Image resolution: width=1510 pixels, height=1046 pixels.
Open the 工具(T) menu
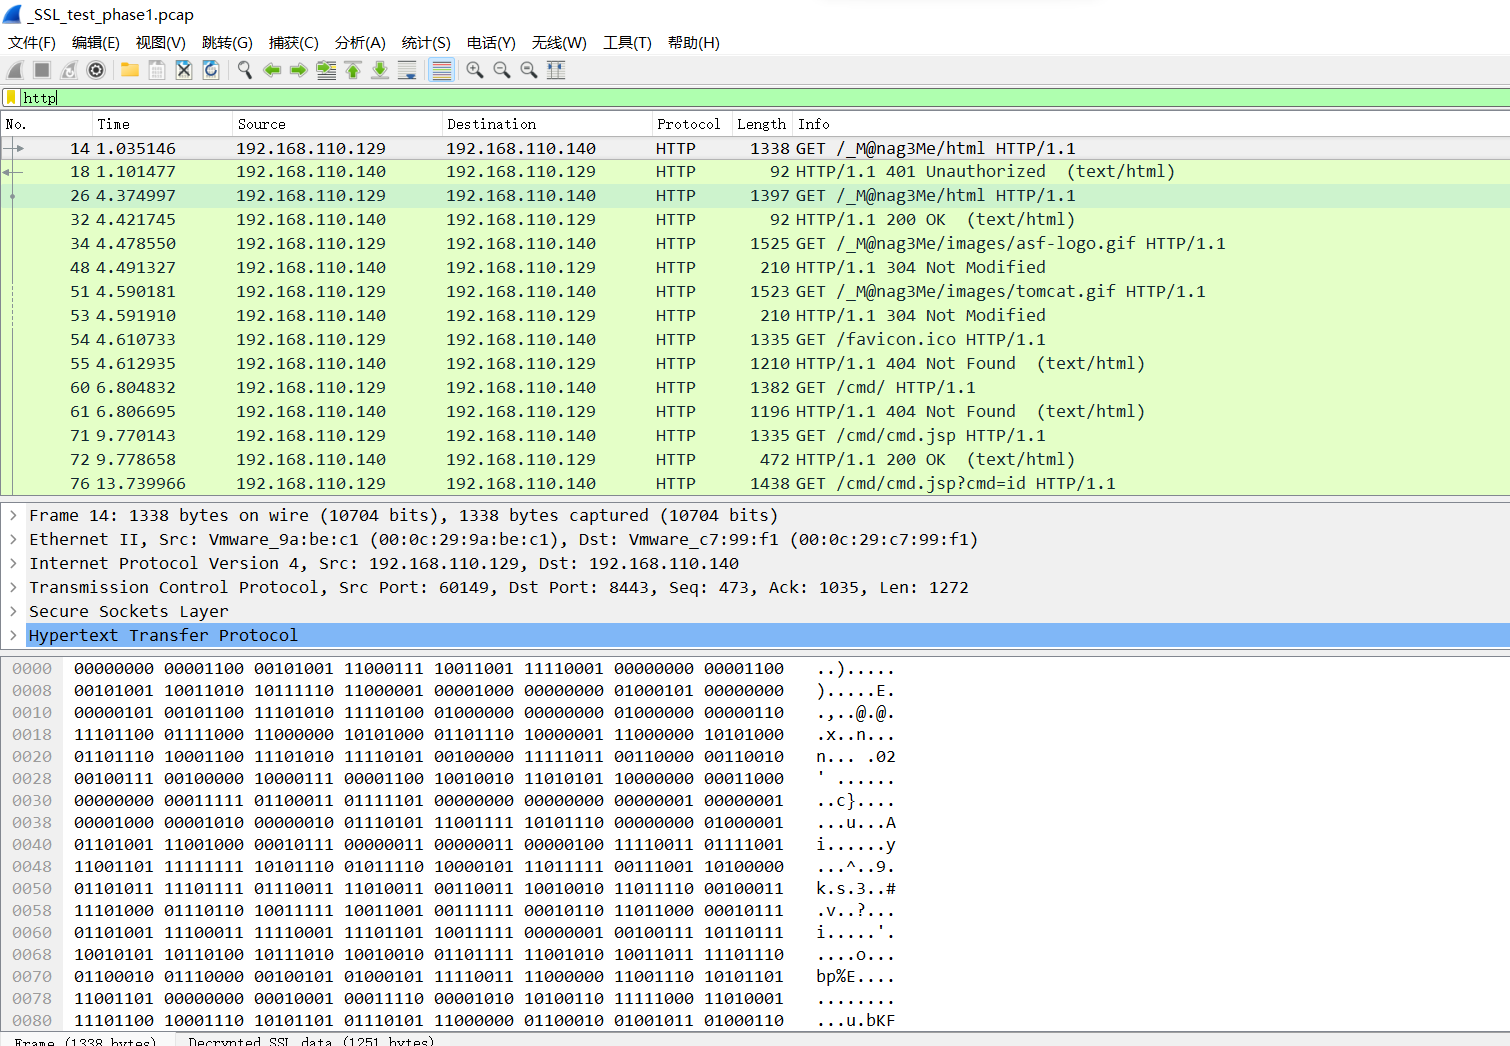[627, 43]
